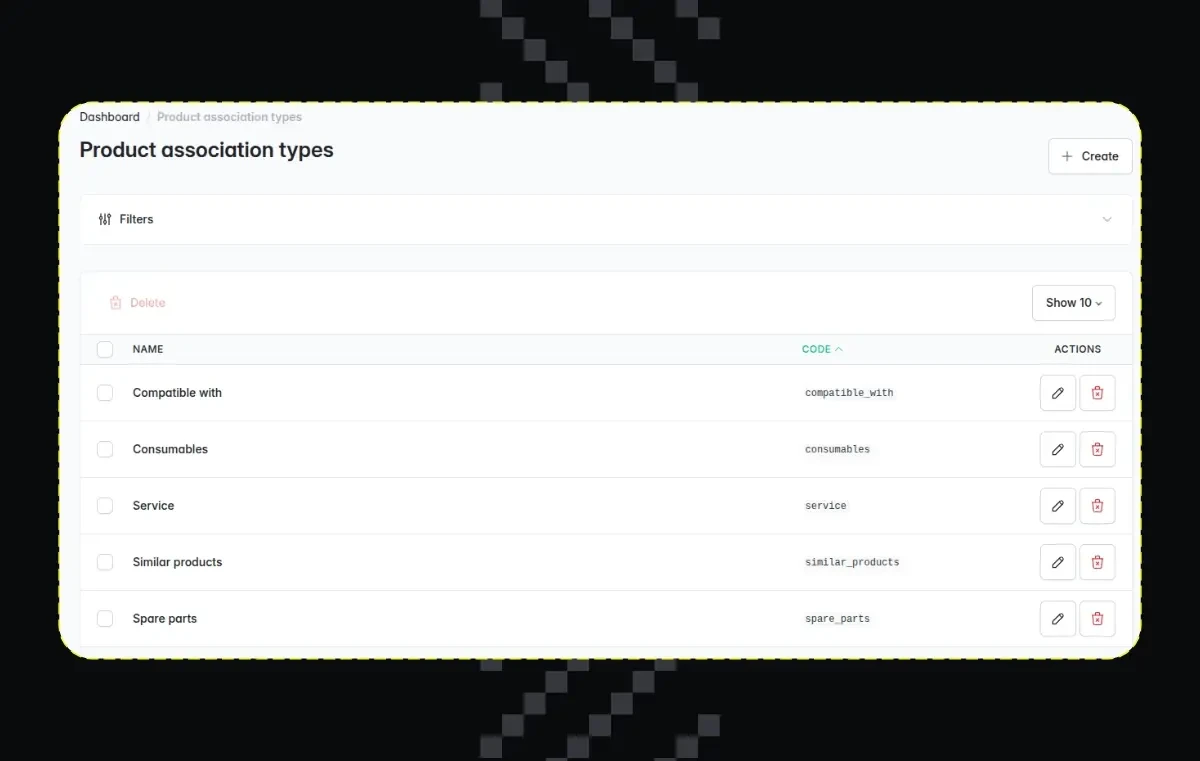Select the similar_products code text
This screenshot has height=761, width=1200.
pyautogui.click(x=852, y=562)
